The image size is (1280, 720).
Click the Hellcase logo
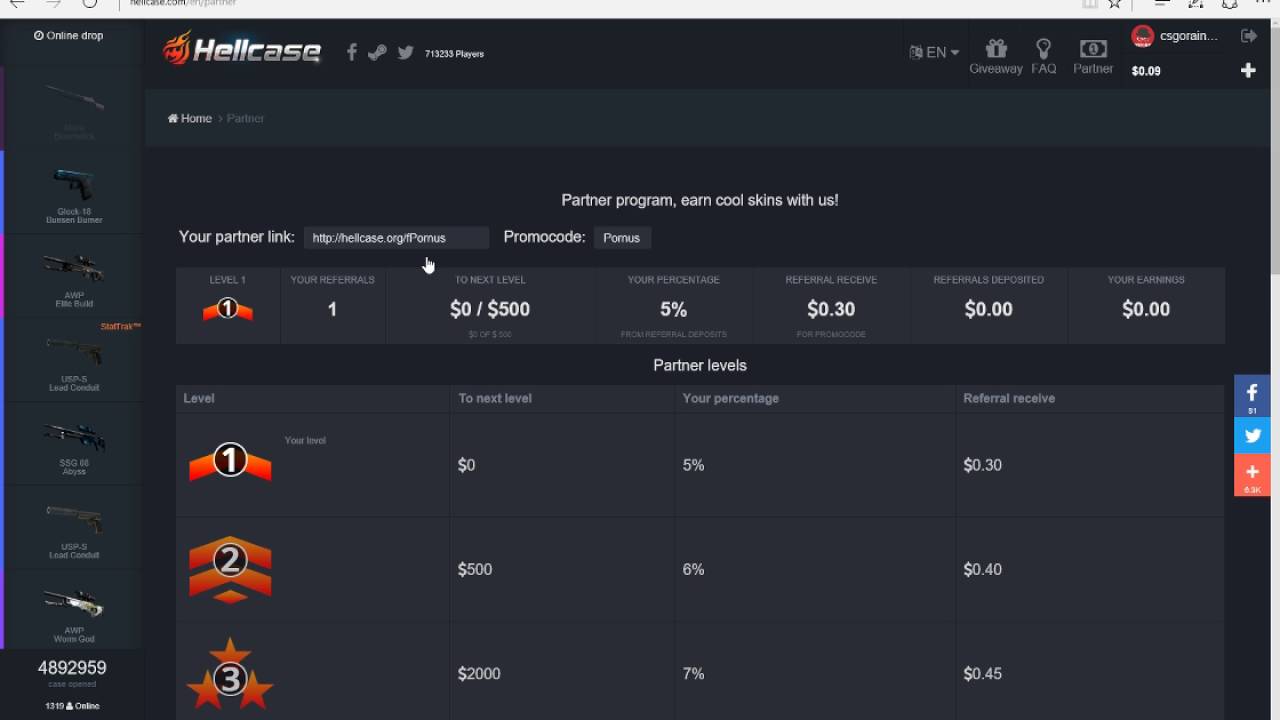click(x=242, y=48)
